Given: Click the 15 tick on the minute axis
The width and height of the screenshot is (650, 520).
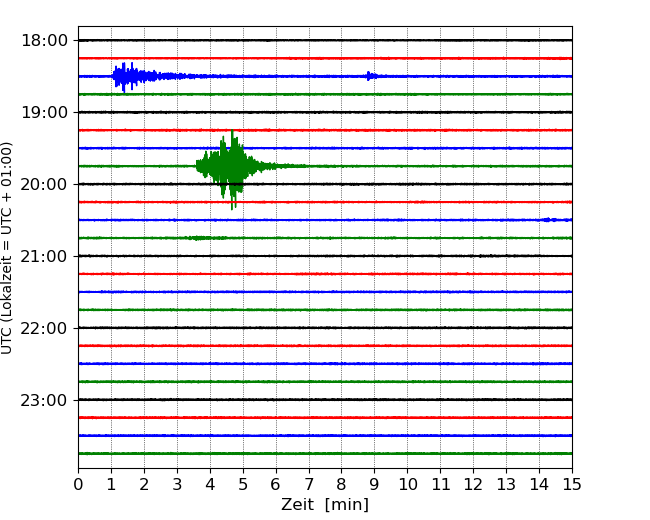Looking at the screenshot, I should (x=572, y=484).
